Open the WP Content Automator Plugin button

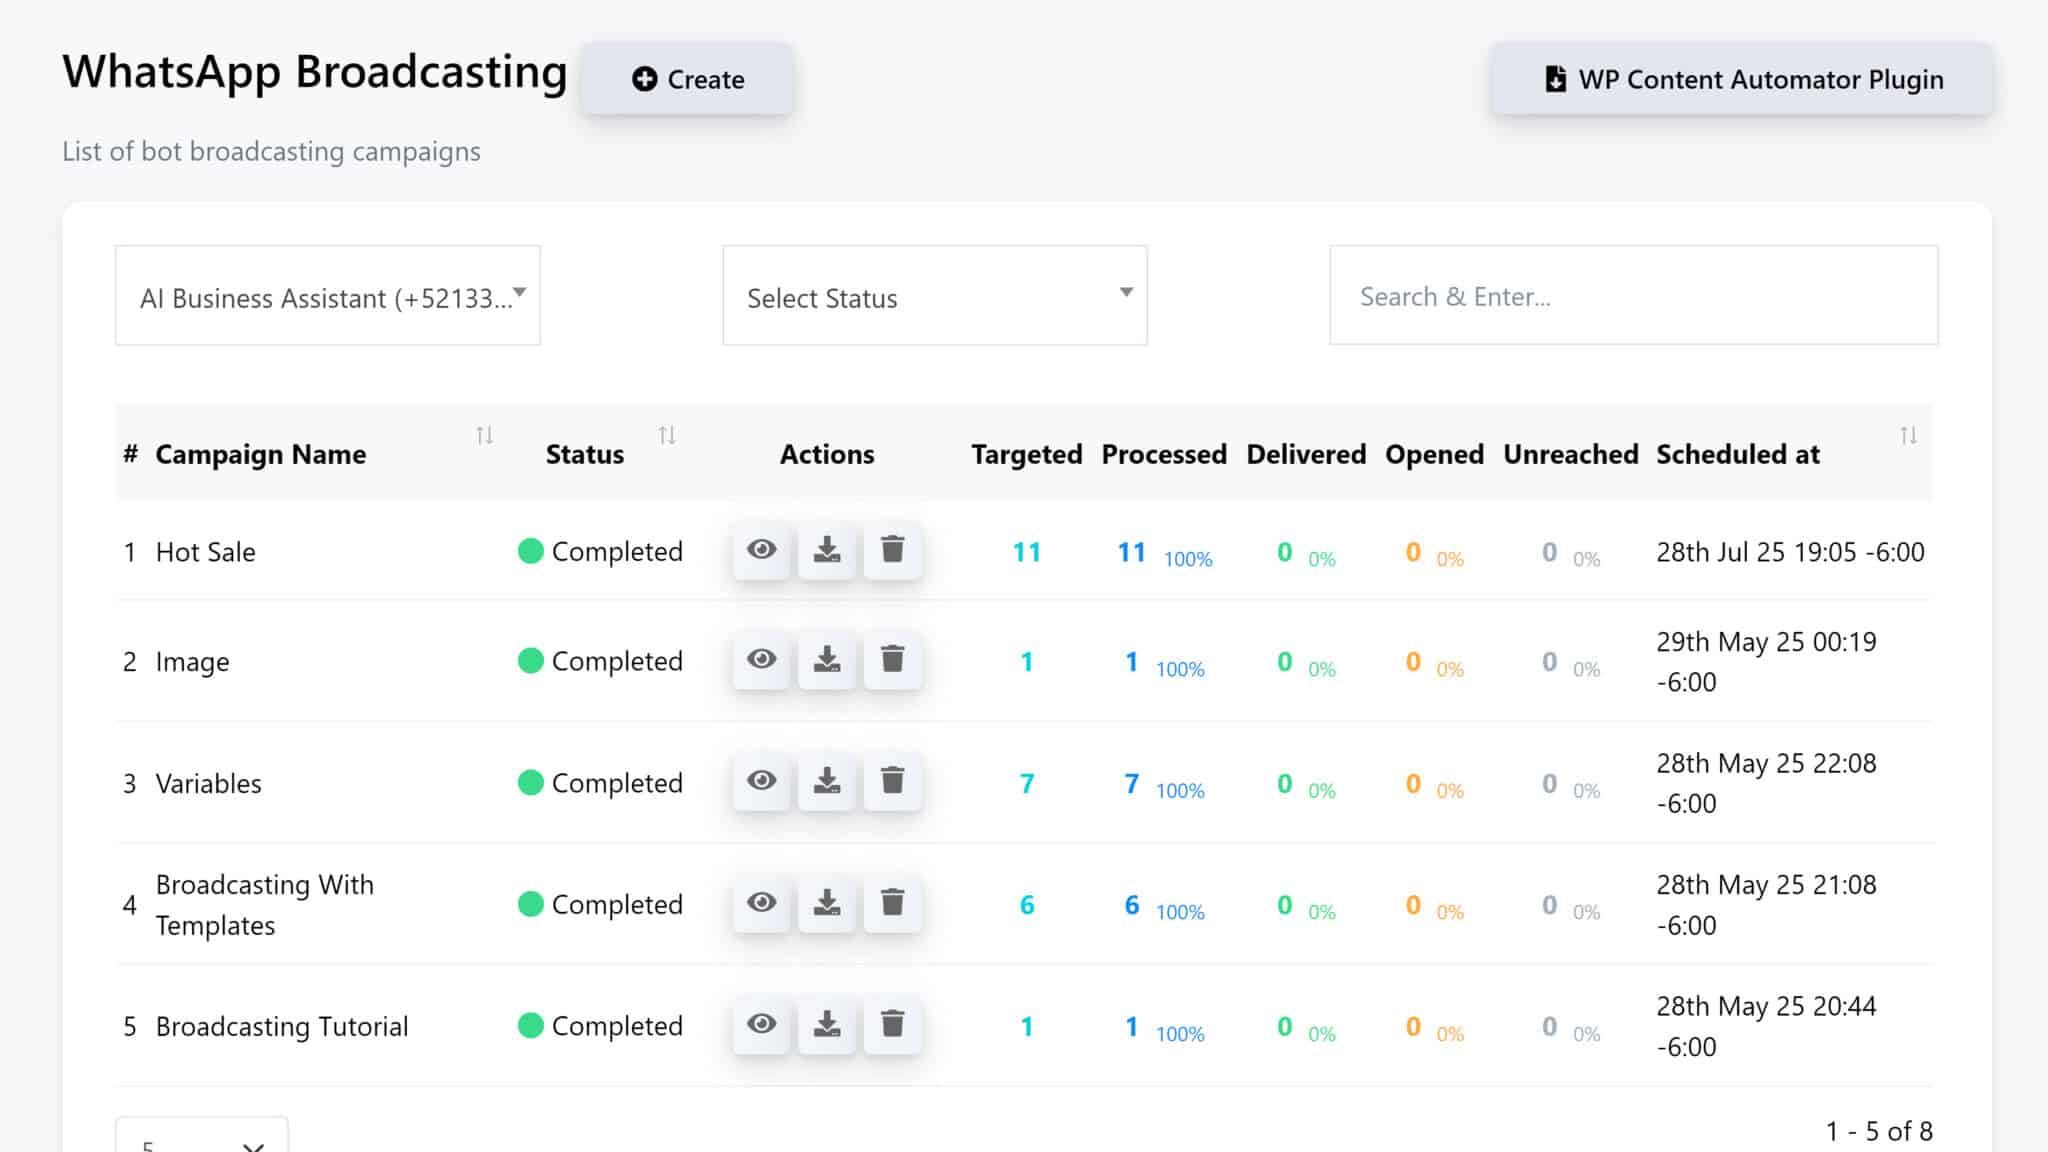1742,79
